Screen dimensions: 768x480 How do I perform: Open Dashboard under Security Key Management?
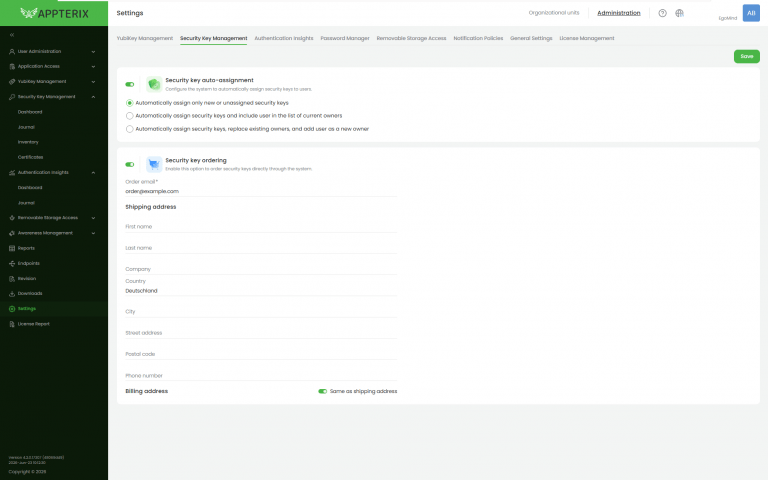tap(30, 112)
